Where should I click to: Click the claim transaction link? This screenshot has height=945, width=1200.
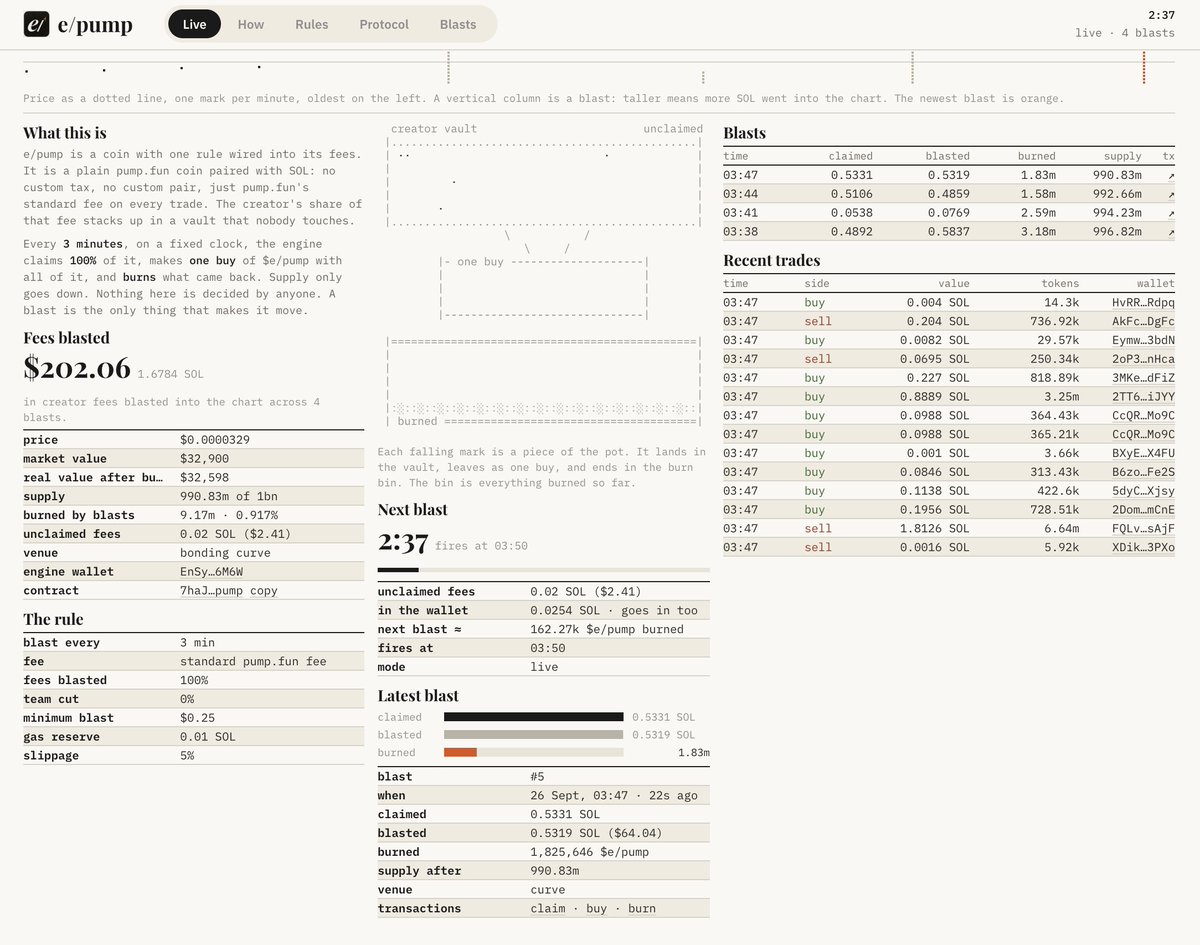coord(547,909)
